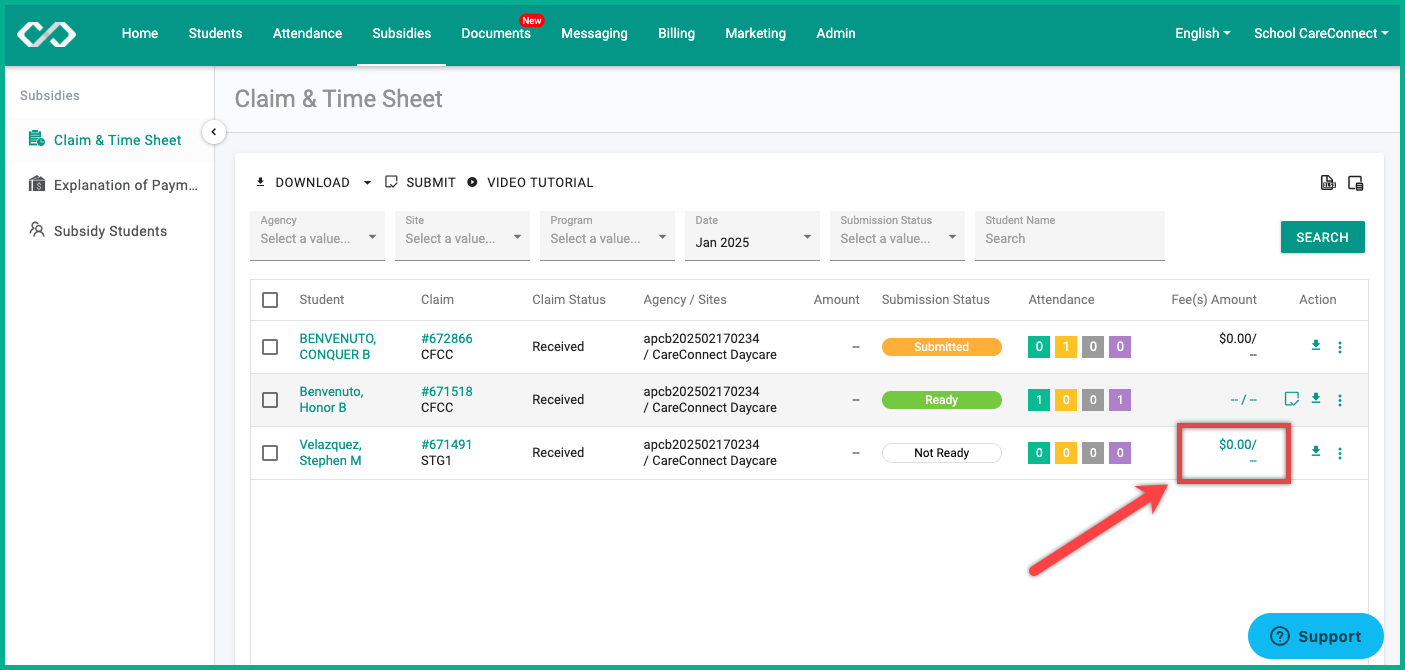Click download icon in Honor B row

(1316, 399)
